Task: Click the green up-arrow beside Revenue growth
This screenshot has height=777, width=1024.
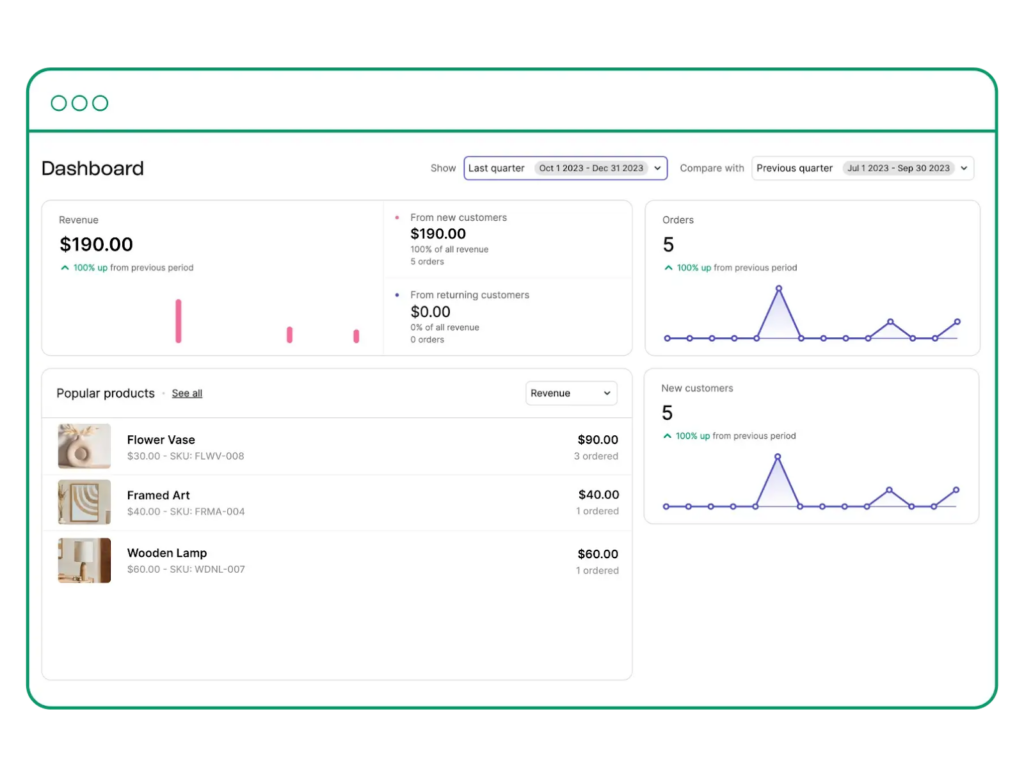Action: (x=67, y=268)
